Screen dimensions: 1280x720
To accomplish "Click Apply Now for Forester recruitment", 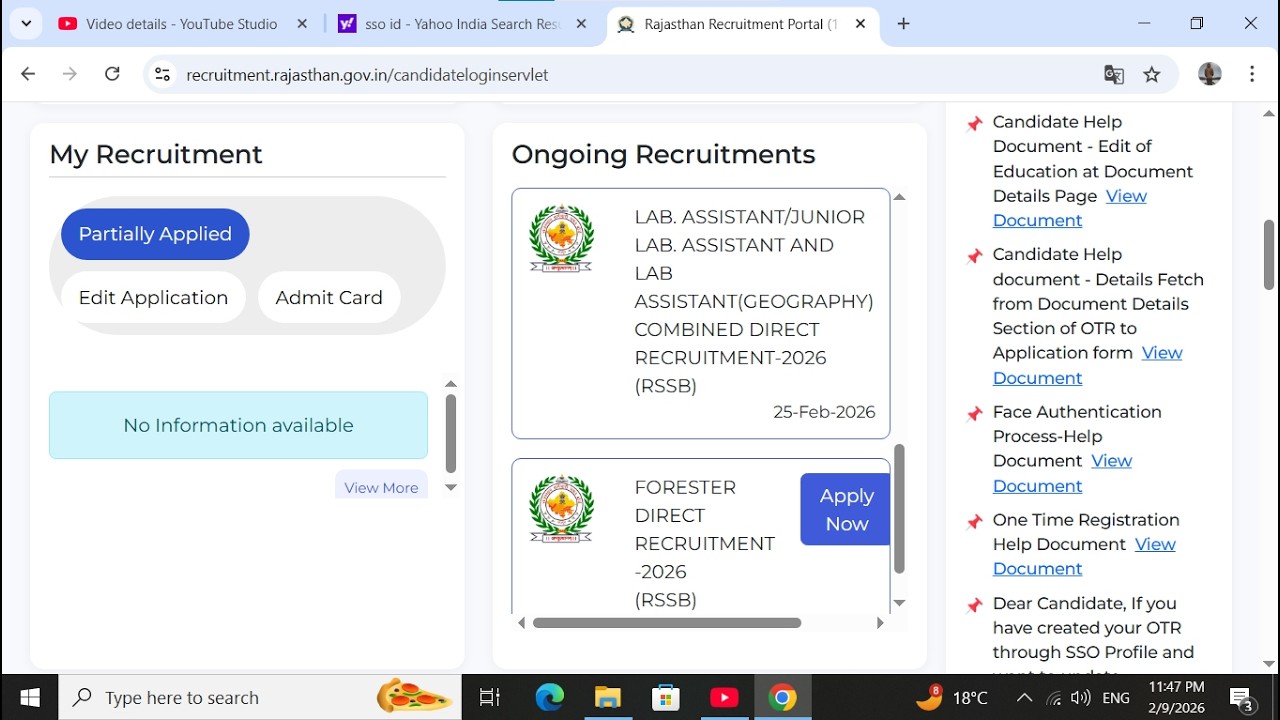I will (846, 509).
